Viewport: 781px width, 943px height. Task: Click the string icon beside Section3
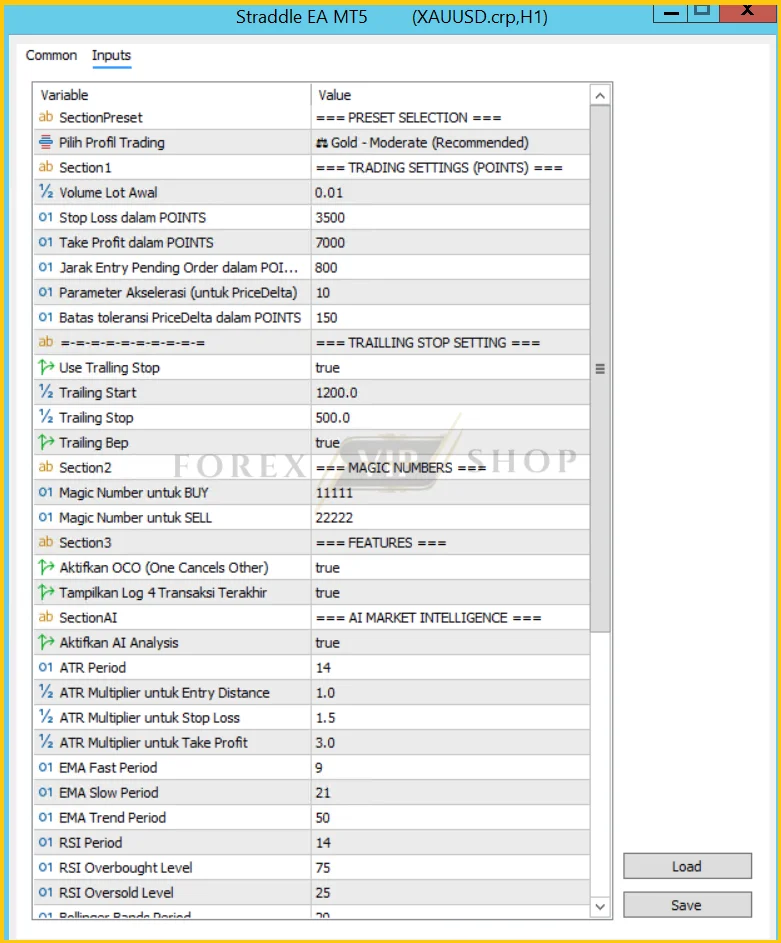click(46, 542)
